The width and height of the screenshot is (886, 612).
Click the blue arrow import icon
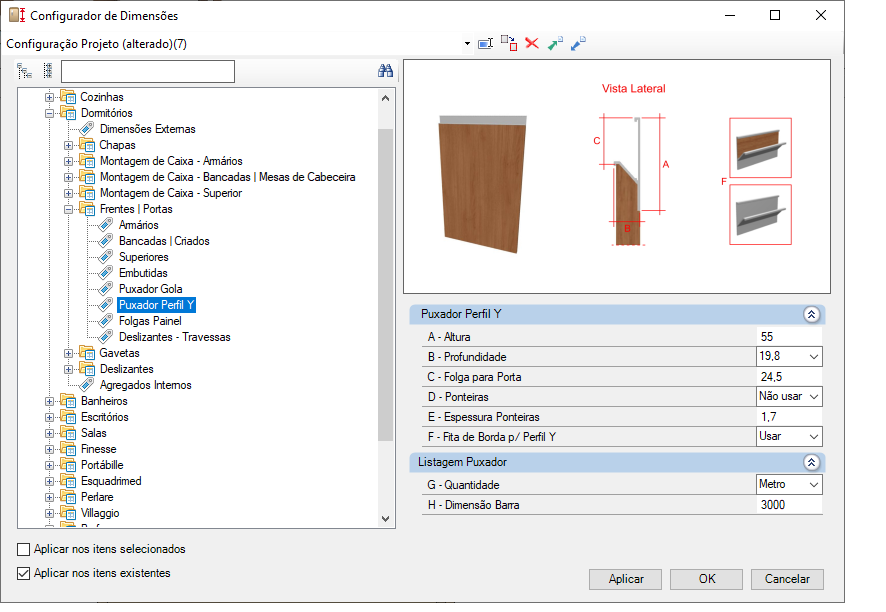pos(579,44)
